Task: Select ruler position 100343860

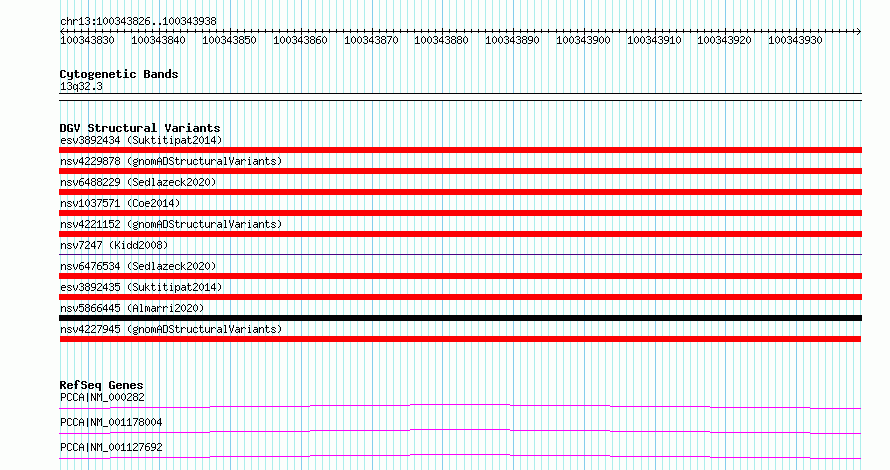Action: [x=300, y=40]
